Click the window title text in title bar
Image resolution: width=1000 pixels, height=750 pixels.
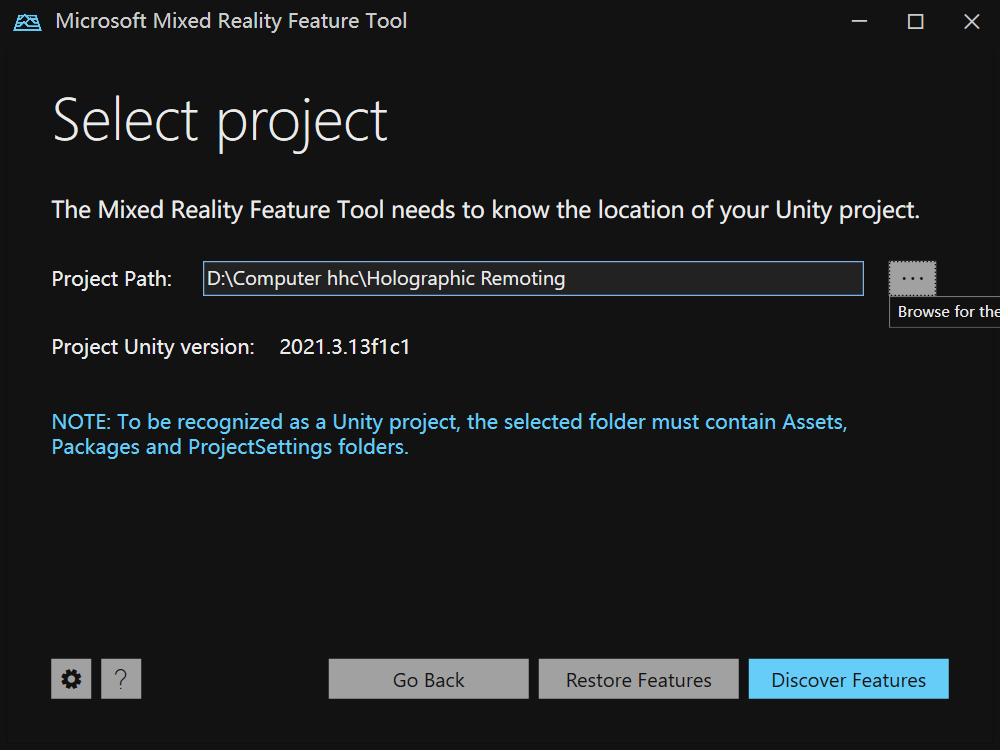(231, 21)
